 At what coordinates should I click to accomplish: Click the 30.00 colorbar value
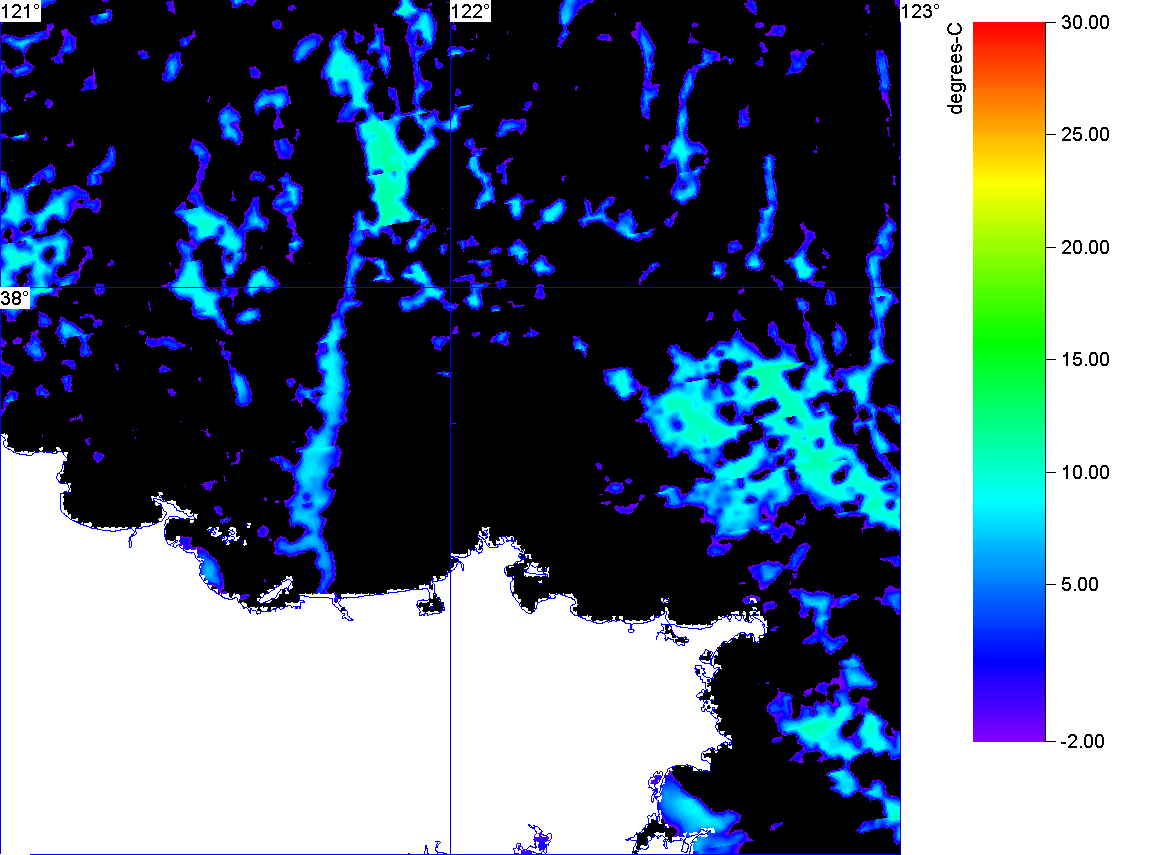[x=1085, y=22]
